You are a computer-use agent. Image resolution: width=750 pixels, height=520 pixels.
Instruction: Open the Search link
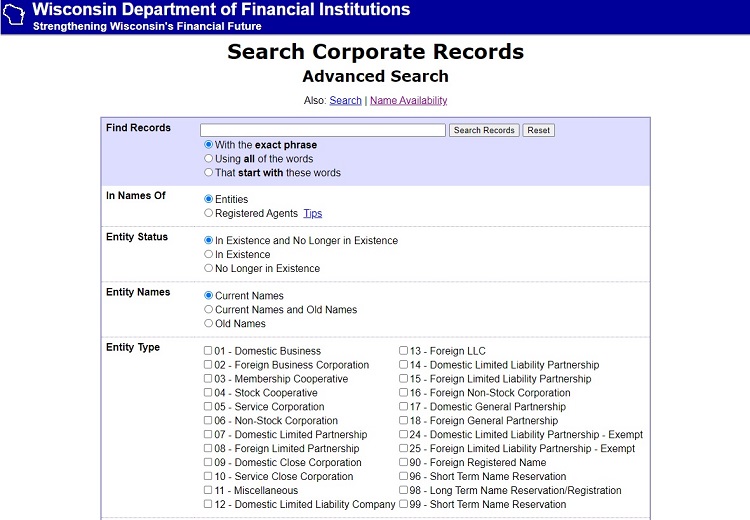[345, 100]
